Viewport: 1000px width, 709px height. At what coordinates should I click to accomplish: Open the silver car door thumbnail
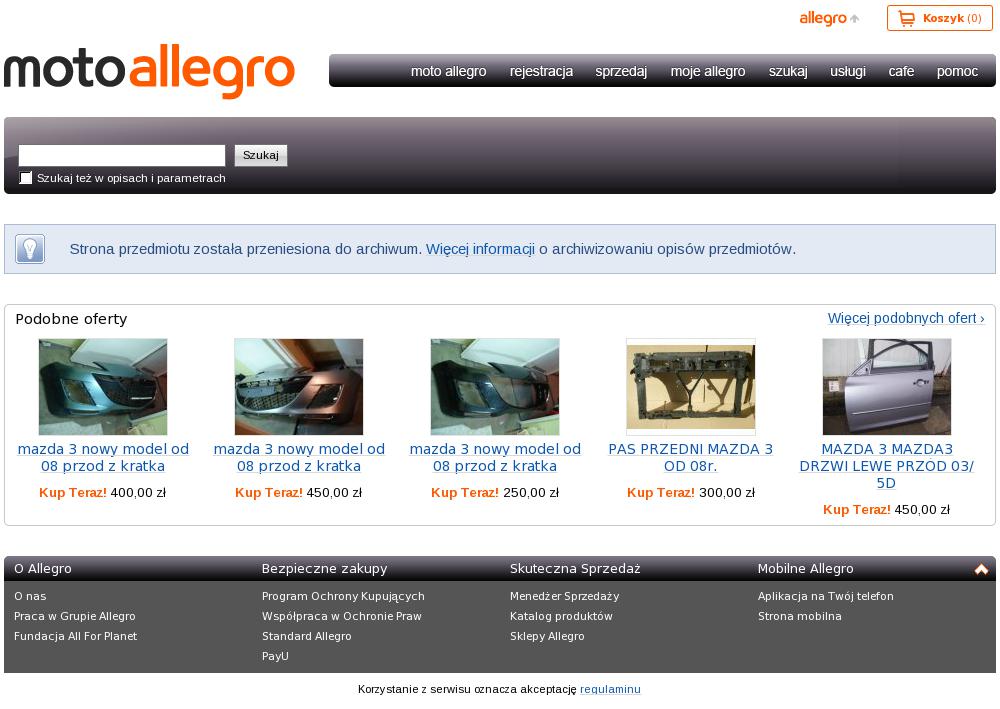tap(886, 387)
